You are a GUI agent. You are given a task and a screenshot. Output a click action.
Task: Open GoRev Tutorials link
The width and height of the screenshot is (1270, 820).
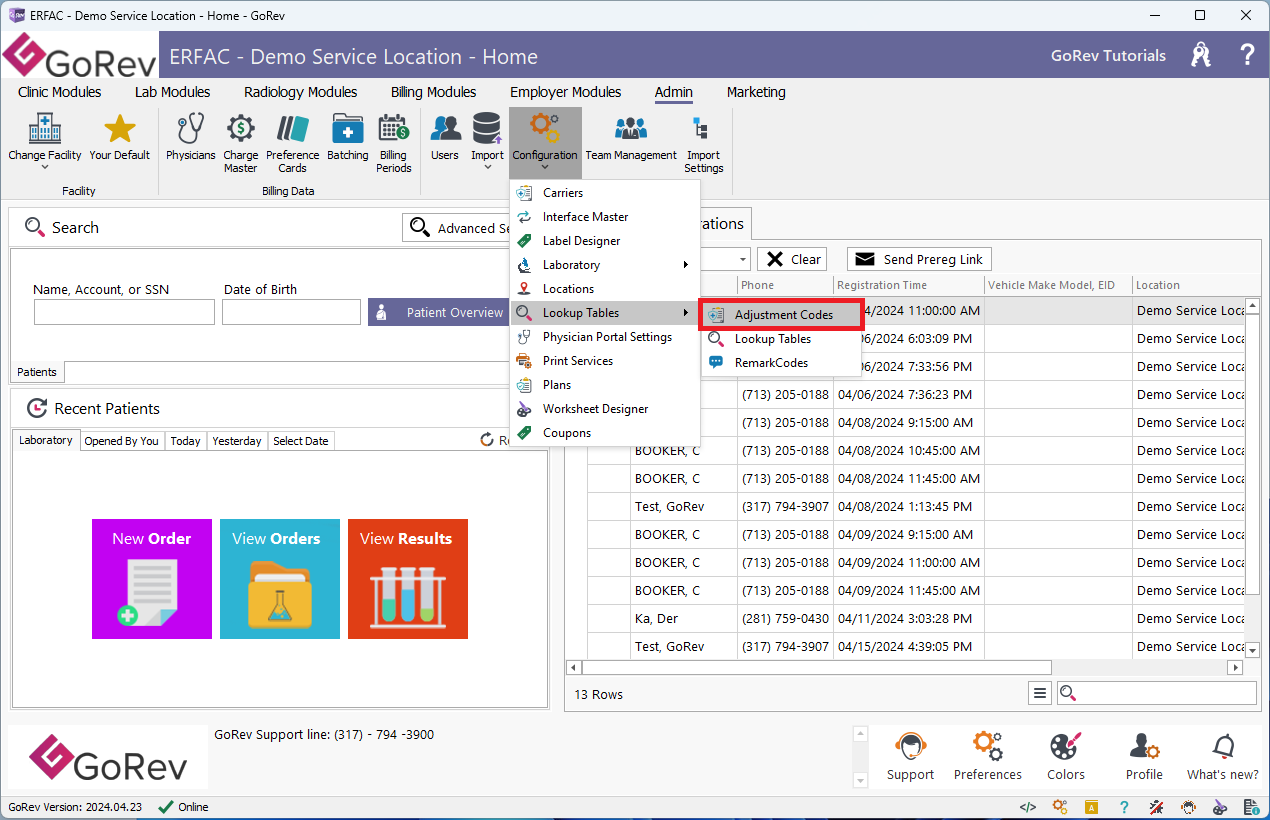[x=1108, y=56]
